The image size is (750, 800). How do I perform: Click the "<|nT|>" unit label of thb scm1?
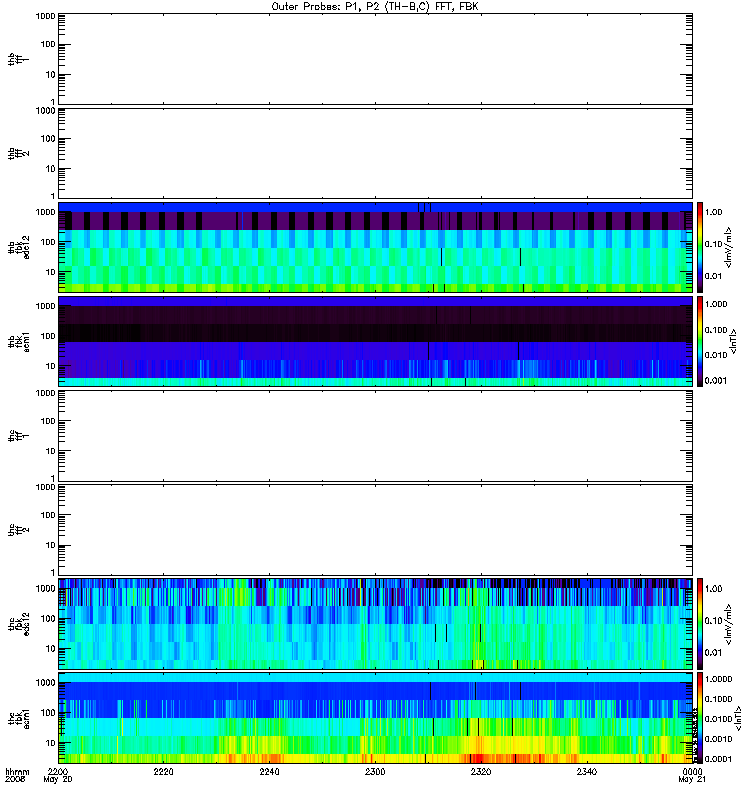734,341
